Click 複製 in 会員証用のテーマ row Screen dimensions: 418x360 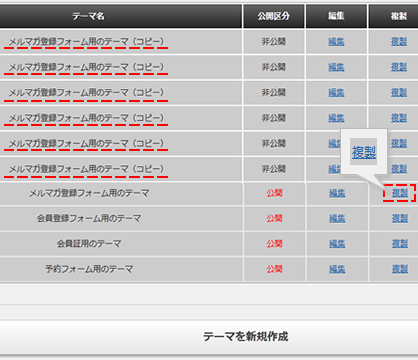400,244
